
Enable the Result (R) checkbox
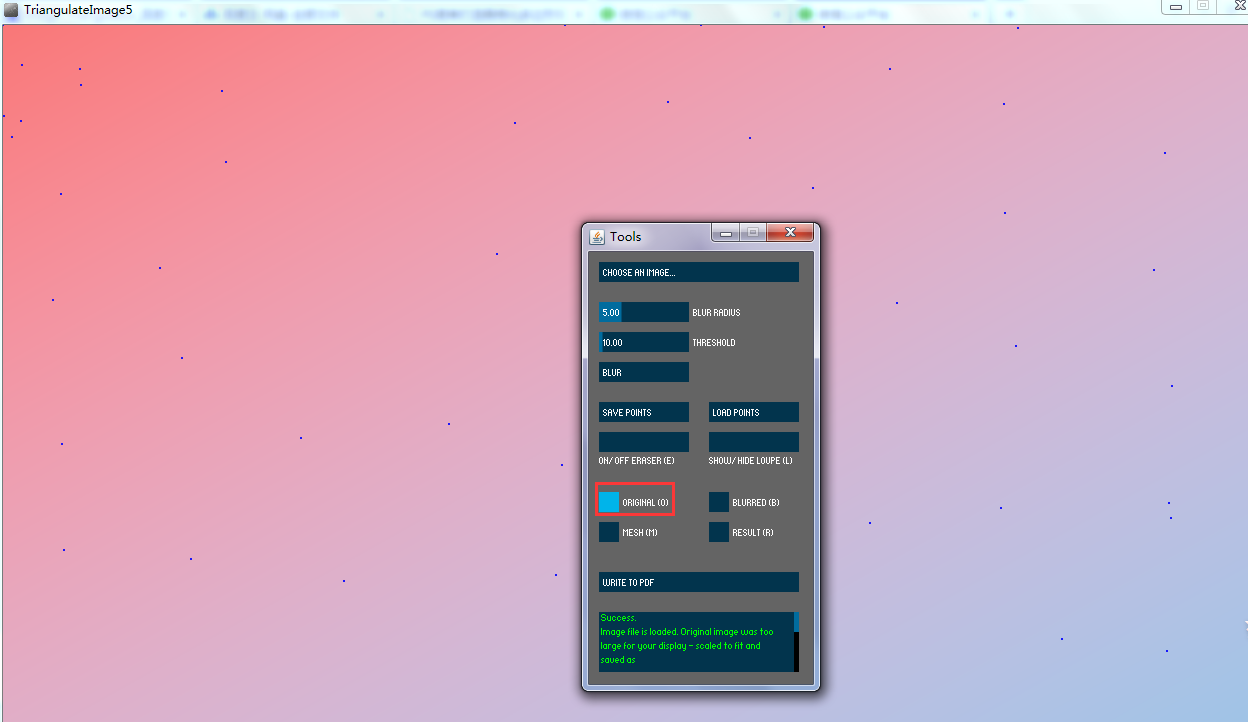coord(719,532)
